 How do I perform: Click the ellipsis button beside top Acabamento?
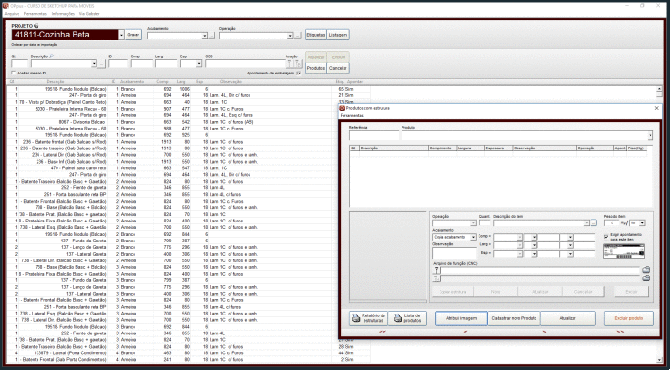212,36
